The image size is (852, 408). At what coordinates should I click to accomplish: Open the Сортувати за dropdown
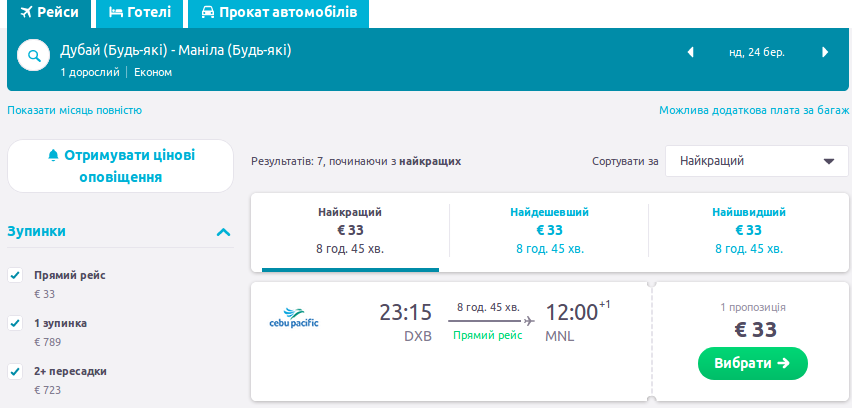point(756,161)
